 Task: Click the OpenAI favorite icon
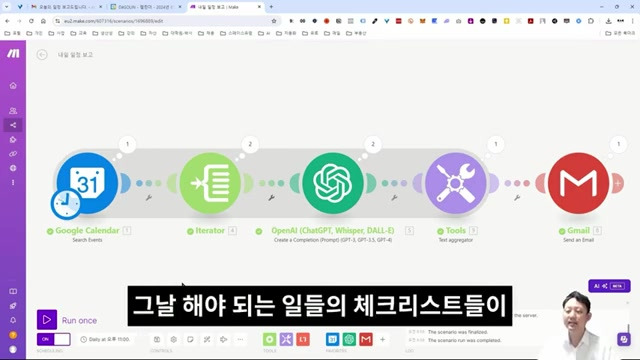[349, 339]
